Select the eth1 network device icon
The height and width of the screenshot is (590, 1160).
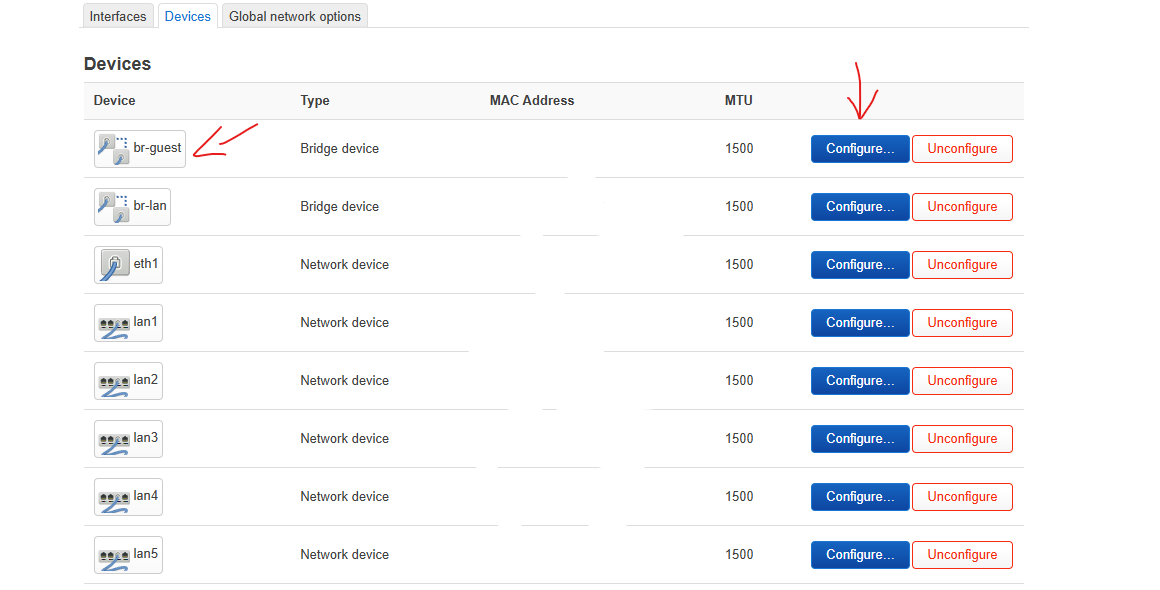click(113, 265)
